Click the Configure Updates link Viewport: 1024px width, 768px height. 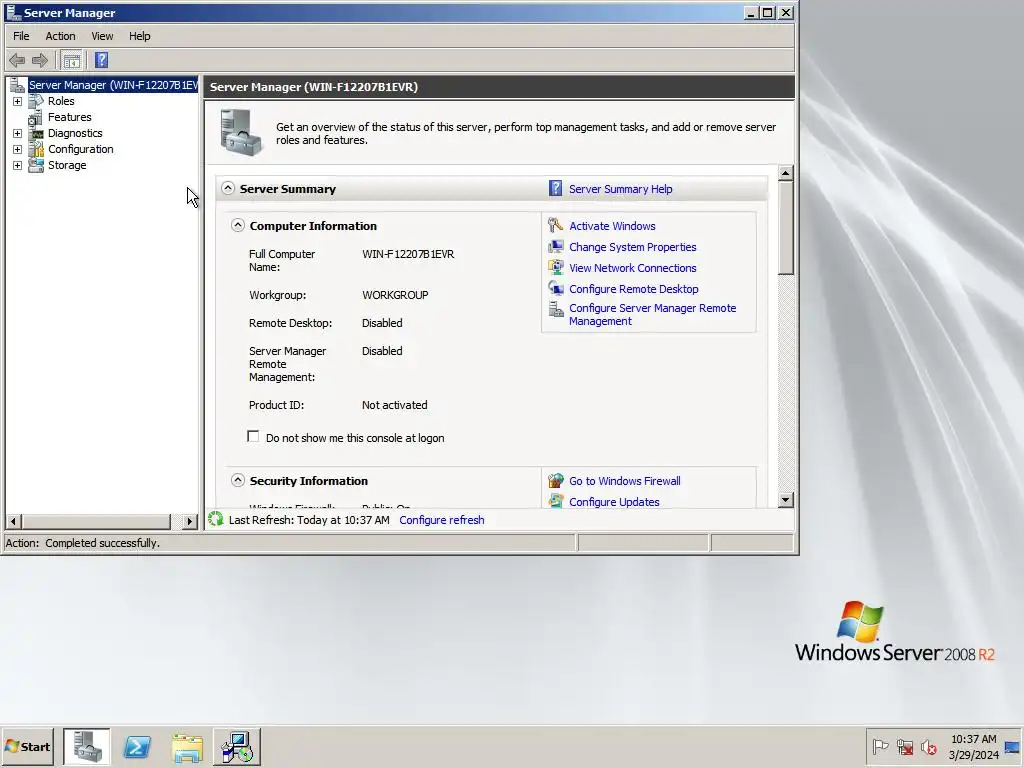(x=614, y=502)
